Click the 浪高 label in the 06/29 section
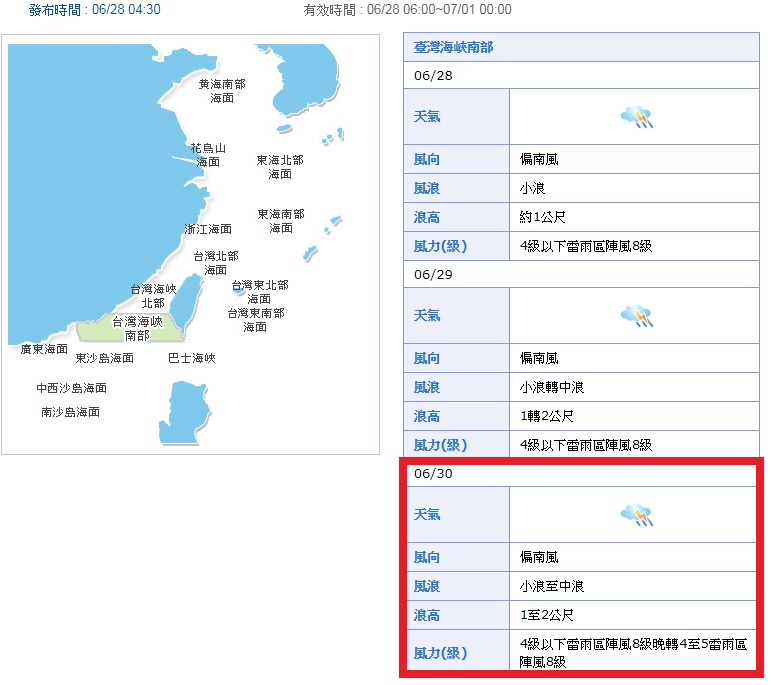The height and width of the screenshot is (685, 771). 427,416
